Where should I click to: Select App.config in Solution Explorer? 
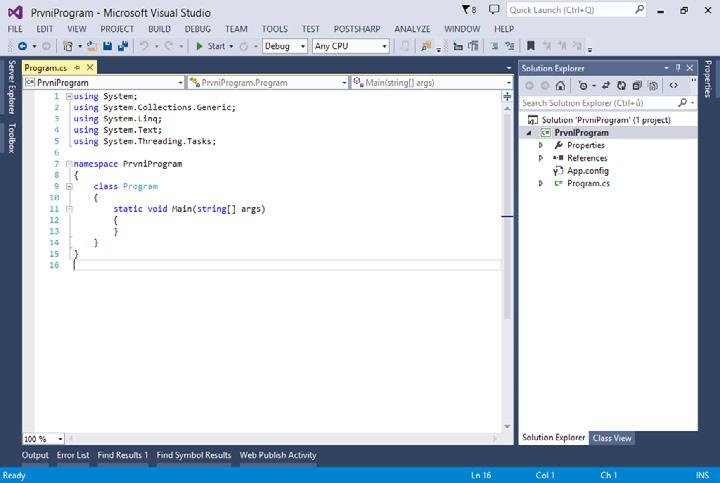(x=588, y=171)
